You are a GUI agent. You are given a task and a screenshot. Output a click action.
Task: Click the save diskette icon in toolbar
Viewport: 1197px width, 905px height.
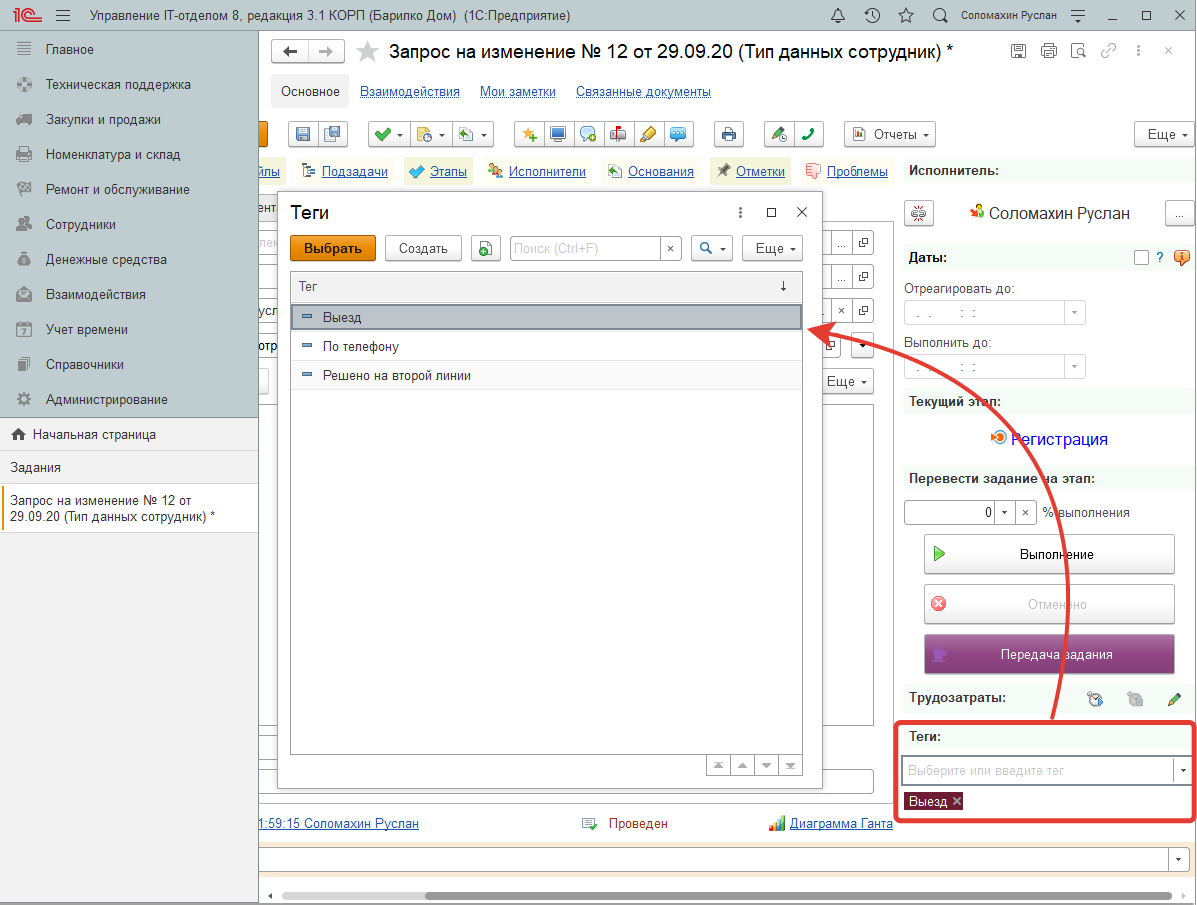(x=303, y=134)
